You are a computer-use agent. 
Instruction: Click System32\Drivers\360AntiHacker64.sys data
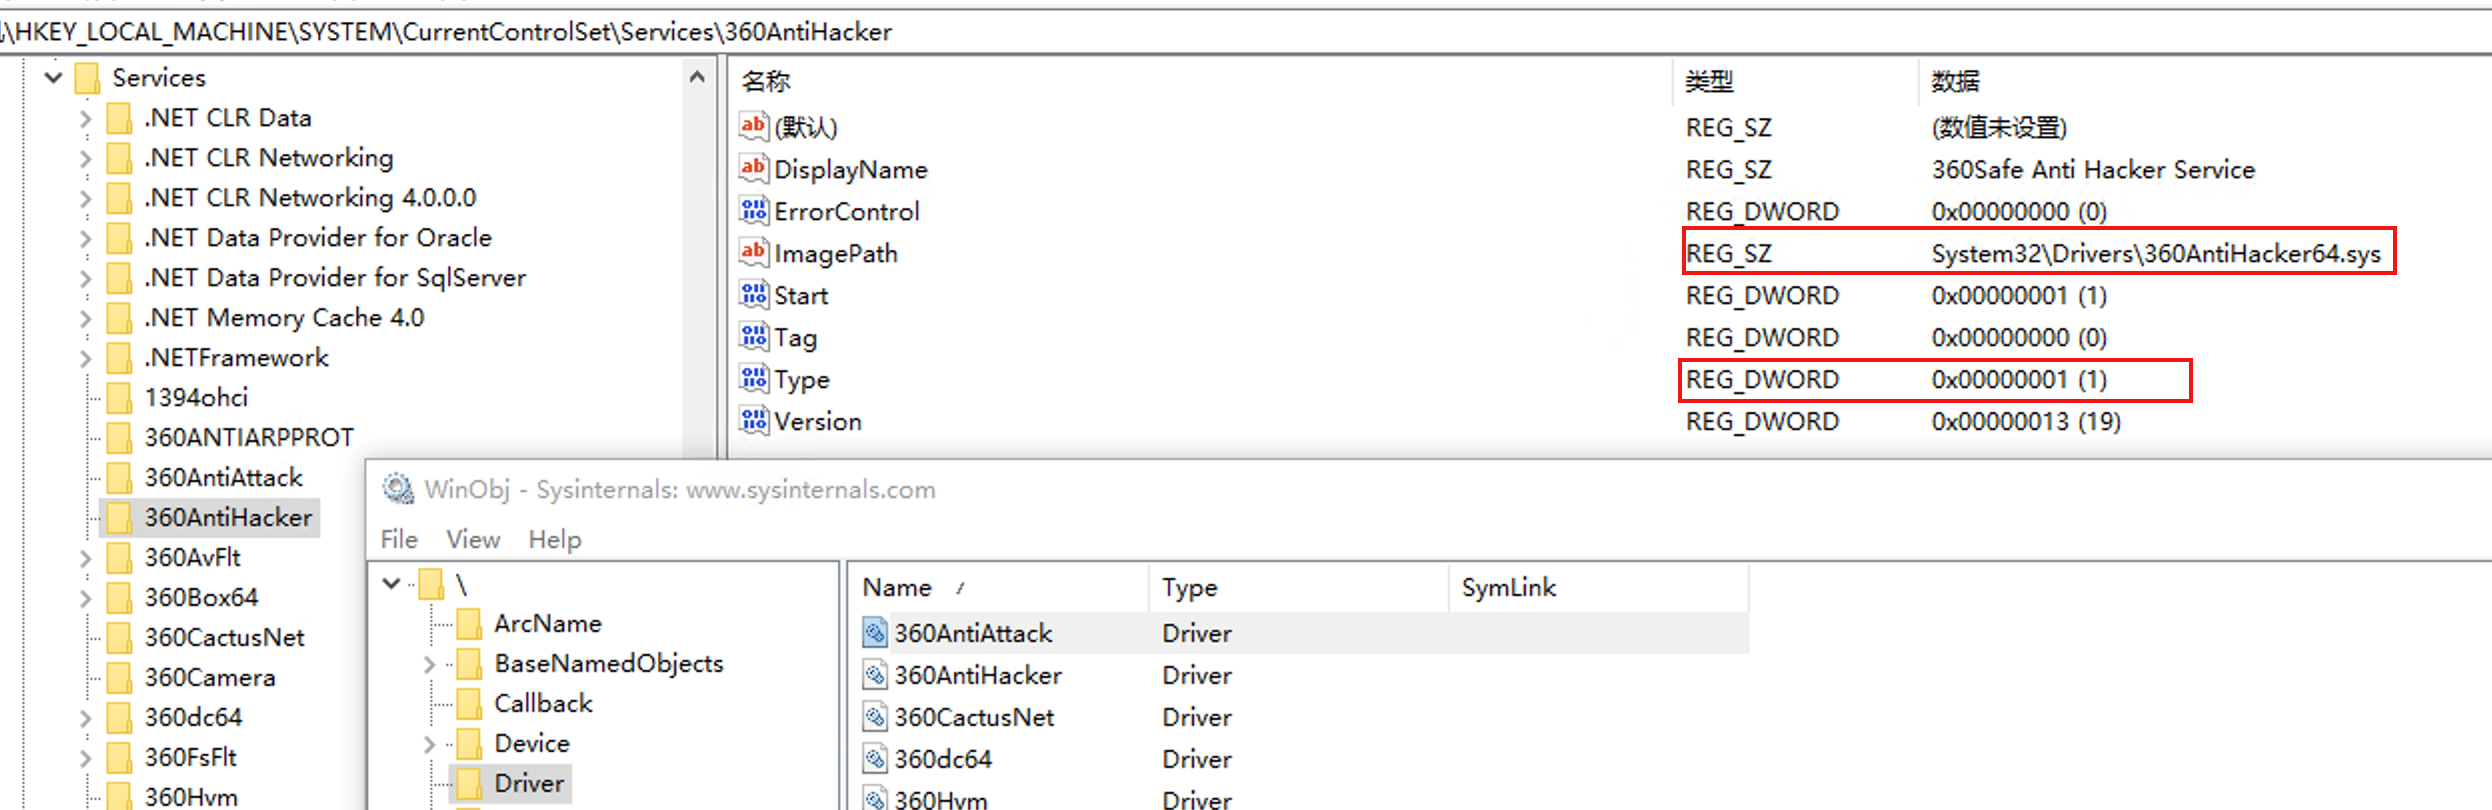point(2156,253)
